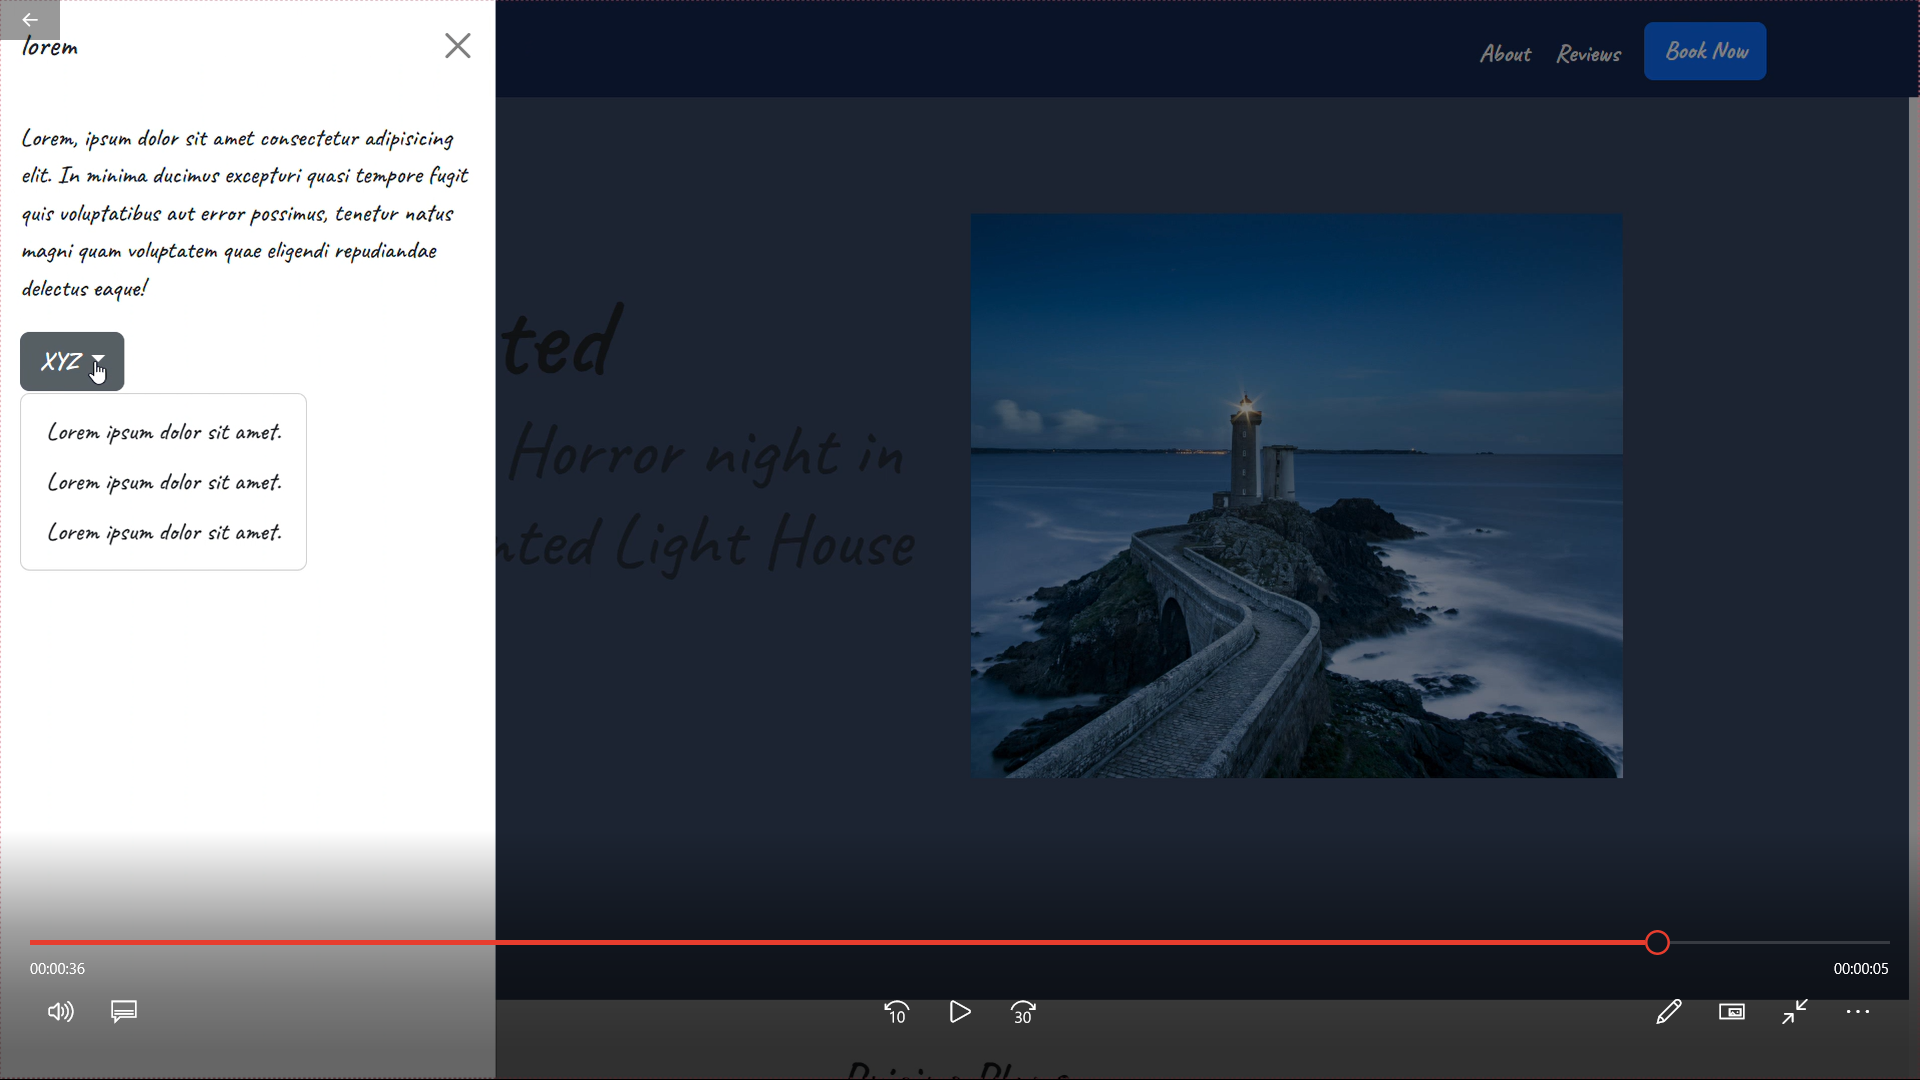The width and height of the screenshot is (1920, 1080).
Task: Select the first Lorem ipsum dropdown item
Action: (164, 432)
